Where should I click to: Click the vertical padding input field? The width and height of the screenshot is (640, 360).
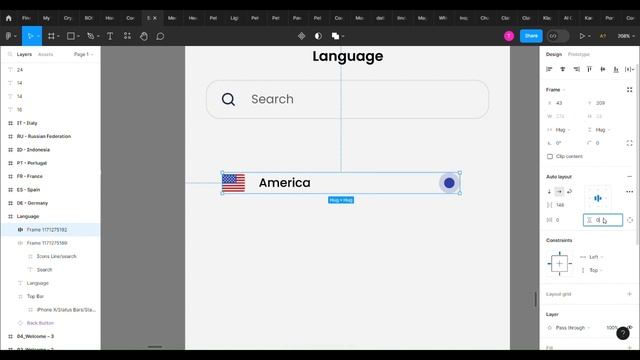pyautogui.click(x=603, y=220)
